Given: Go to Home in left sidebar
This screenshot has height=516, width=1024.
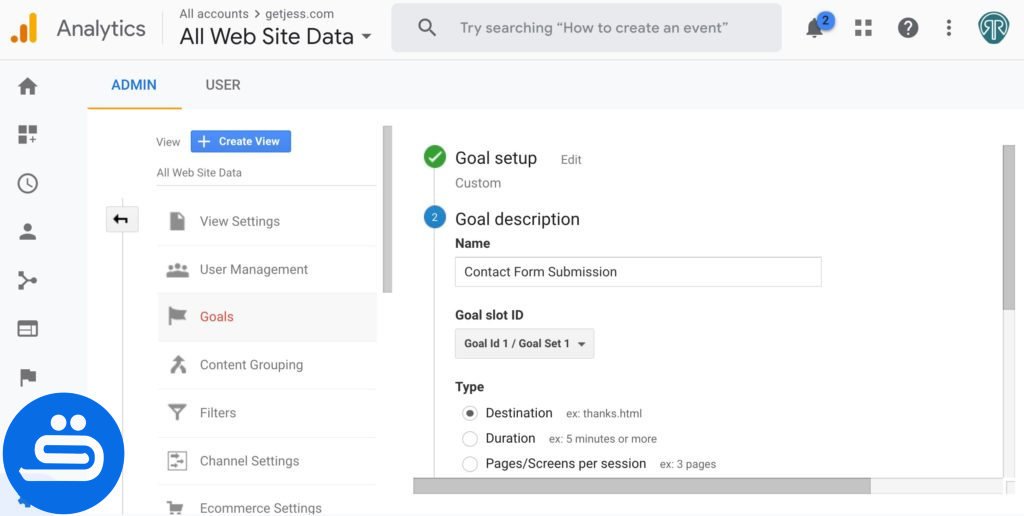Looking at the screenshot, I should (27, 86).
